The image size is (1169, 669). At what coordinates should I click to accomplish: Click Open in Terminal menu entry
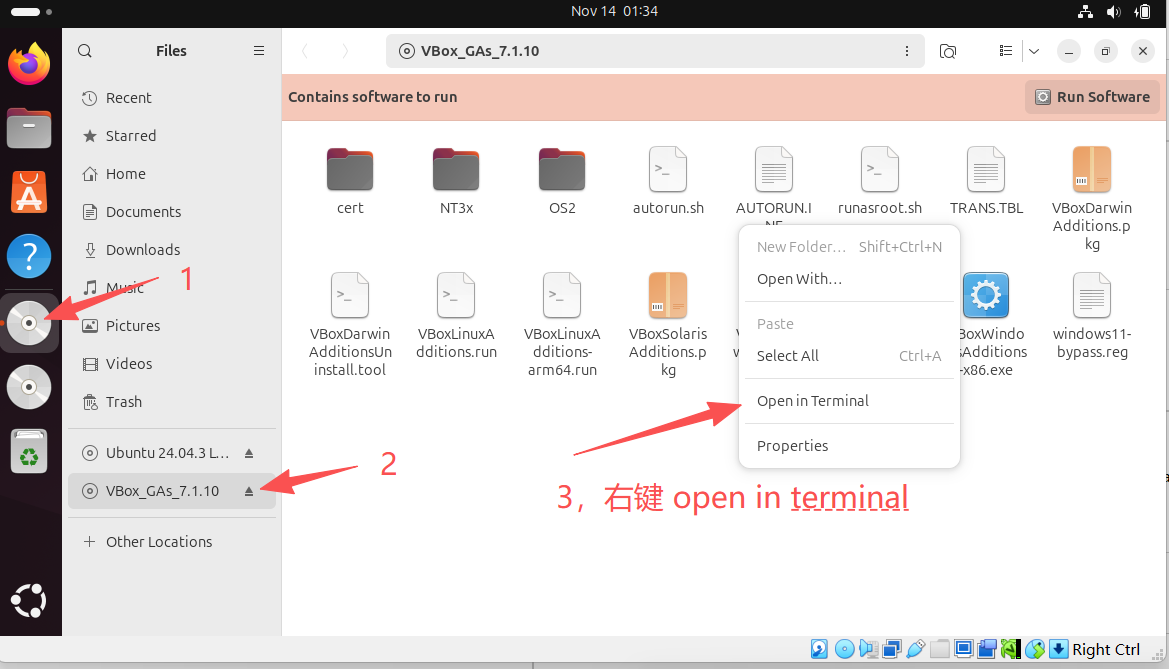tap(849, 401)
